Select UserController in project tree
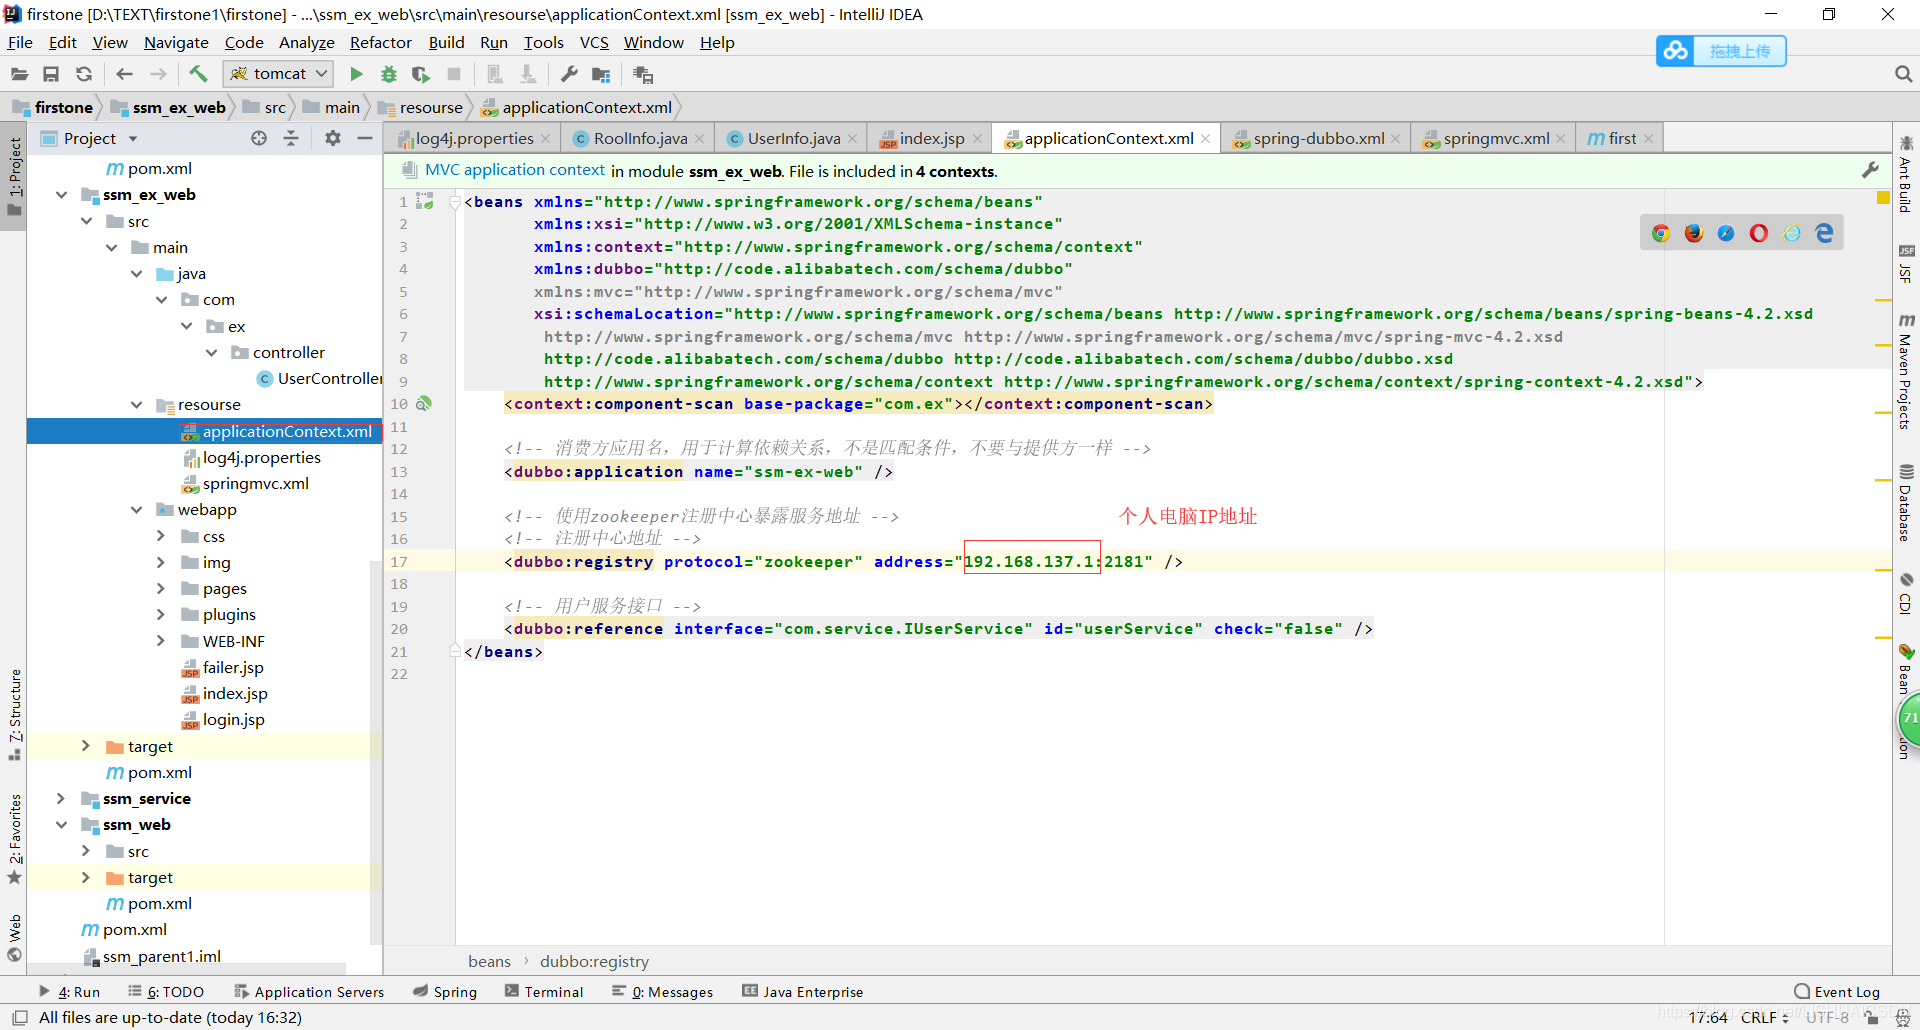 click(320, 379)
